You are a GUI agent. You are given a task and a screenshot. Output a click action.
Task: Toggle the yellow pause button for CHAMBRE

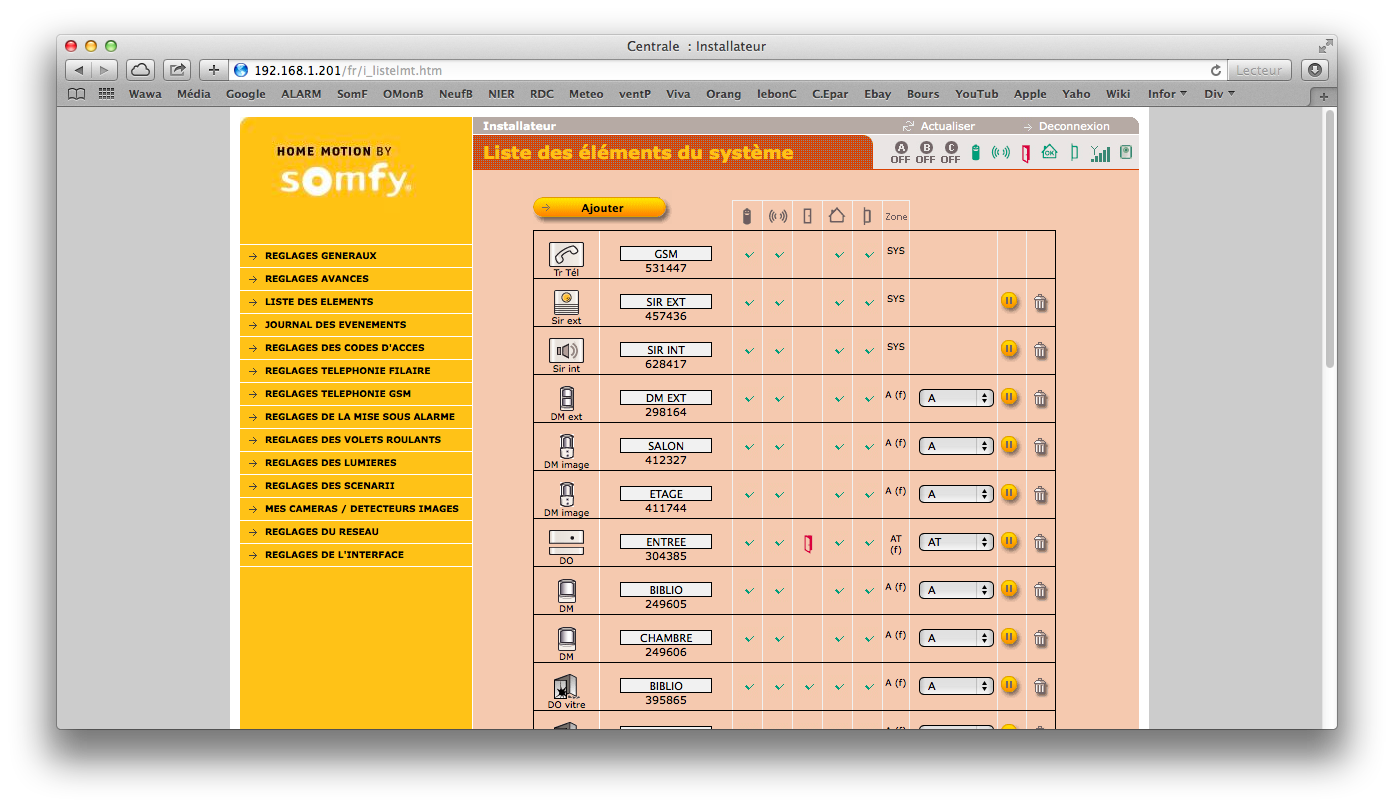tap(1009, 637)
